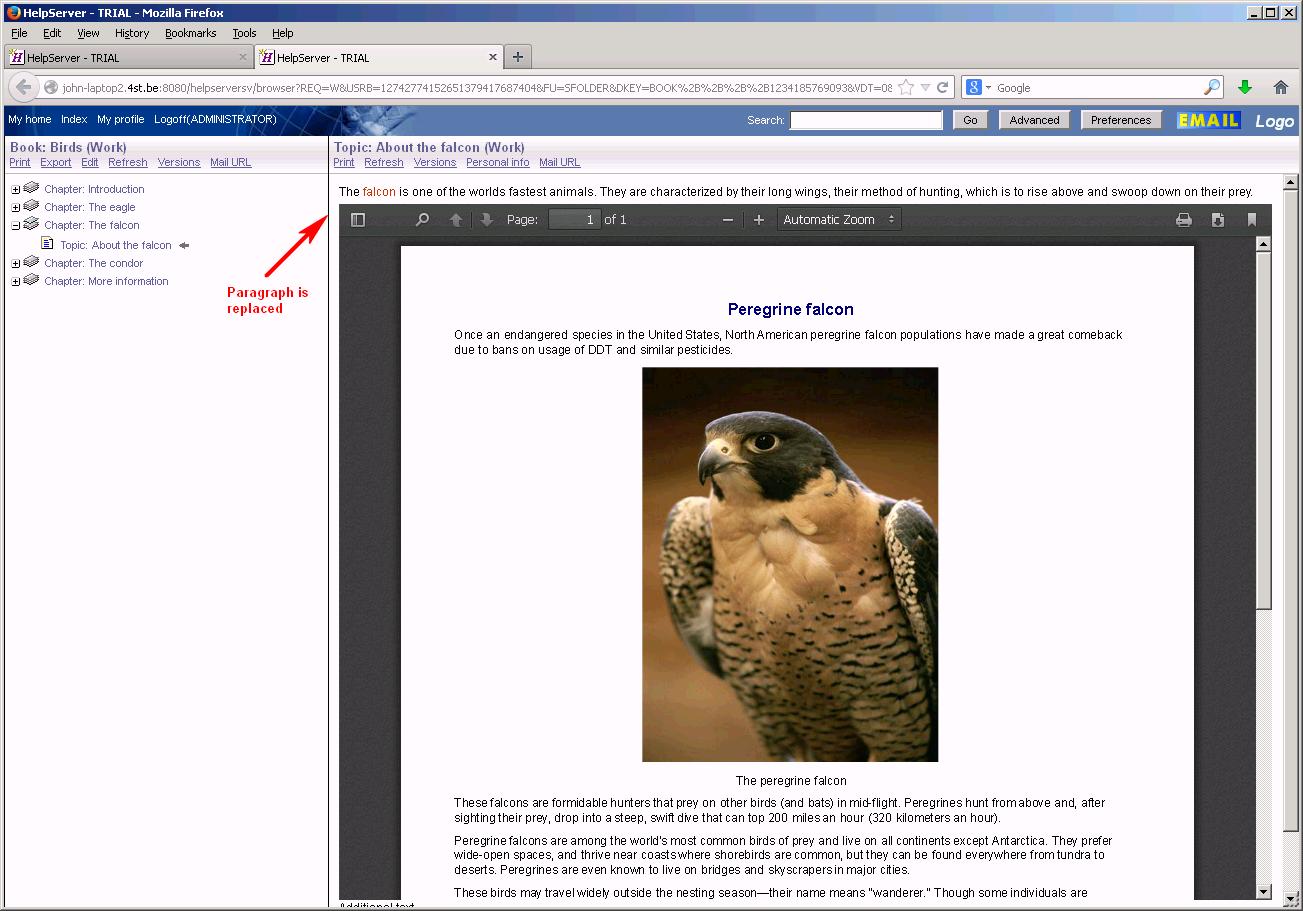This screenshot has width=1303, height=911.
Task: Click topic panel Mail URL link
Action: [560, 162]
